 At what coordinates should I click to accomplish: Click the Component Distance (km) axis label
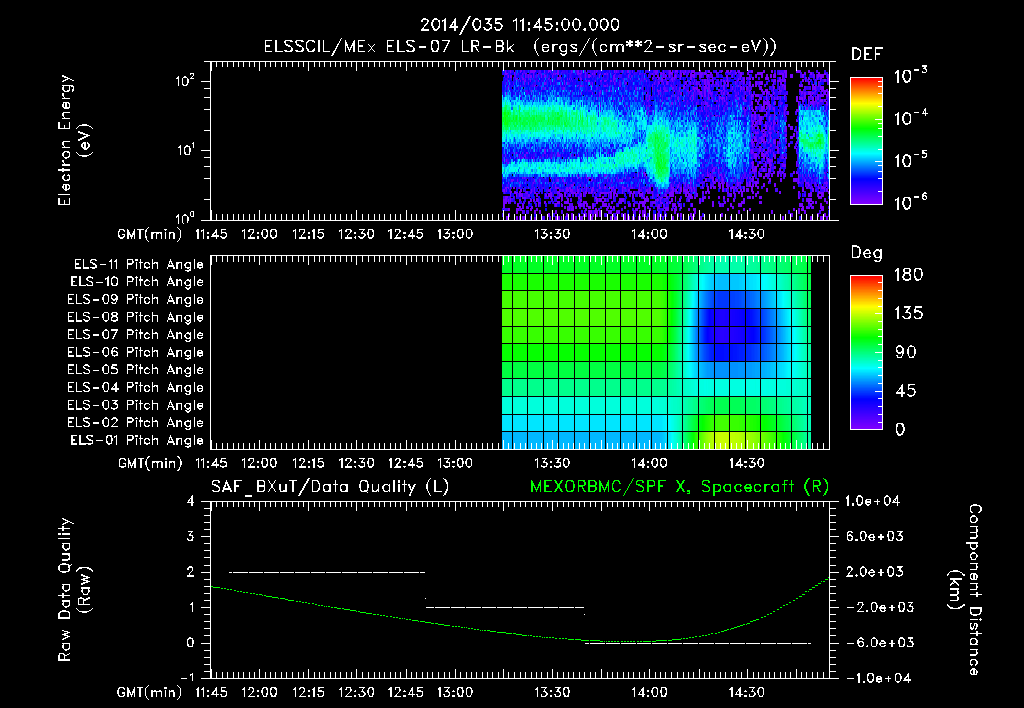click(x=965, y=589)
